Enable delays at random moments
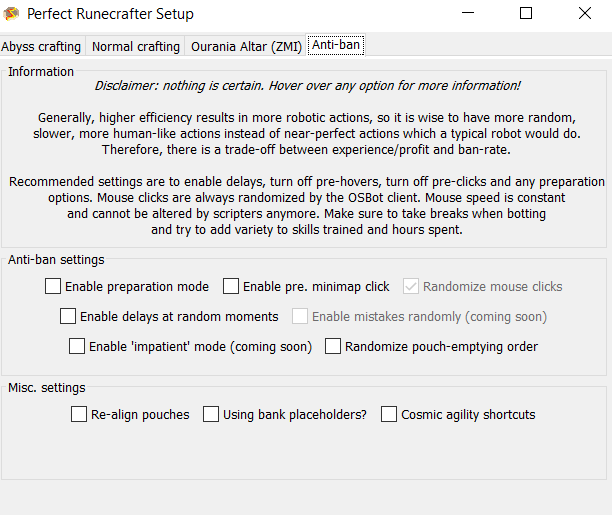 pos(68,316)
